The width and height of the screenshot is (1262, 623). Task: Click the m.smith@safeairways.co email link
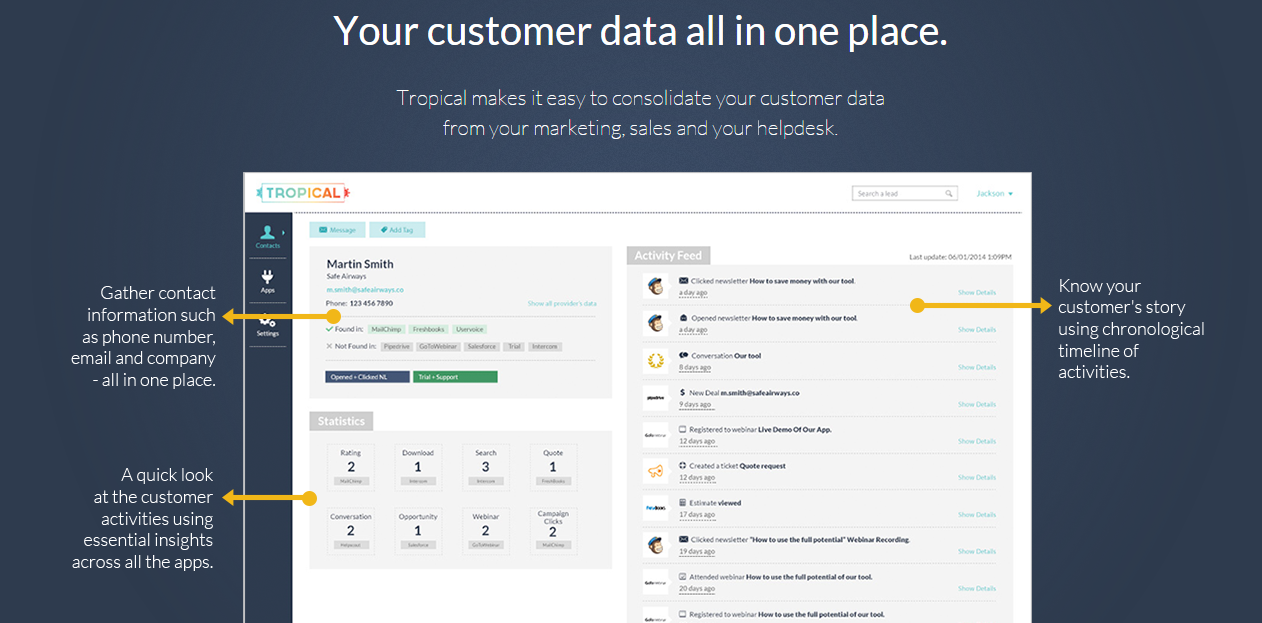pyautogui.click(x=365, y=289)
